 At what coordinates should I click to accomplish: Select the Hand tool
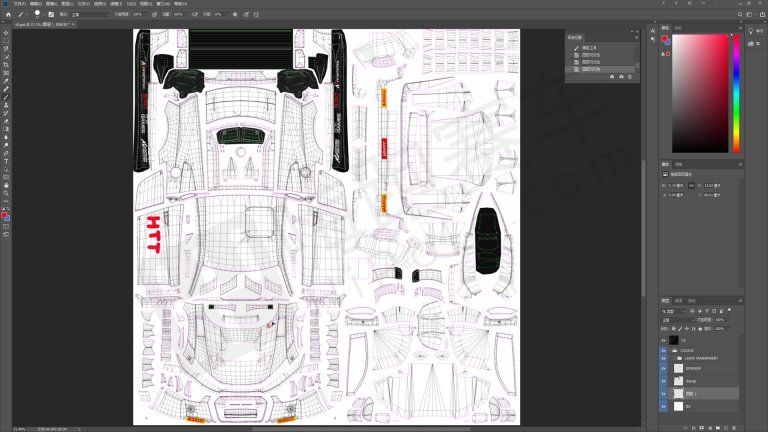click(6, 185)
